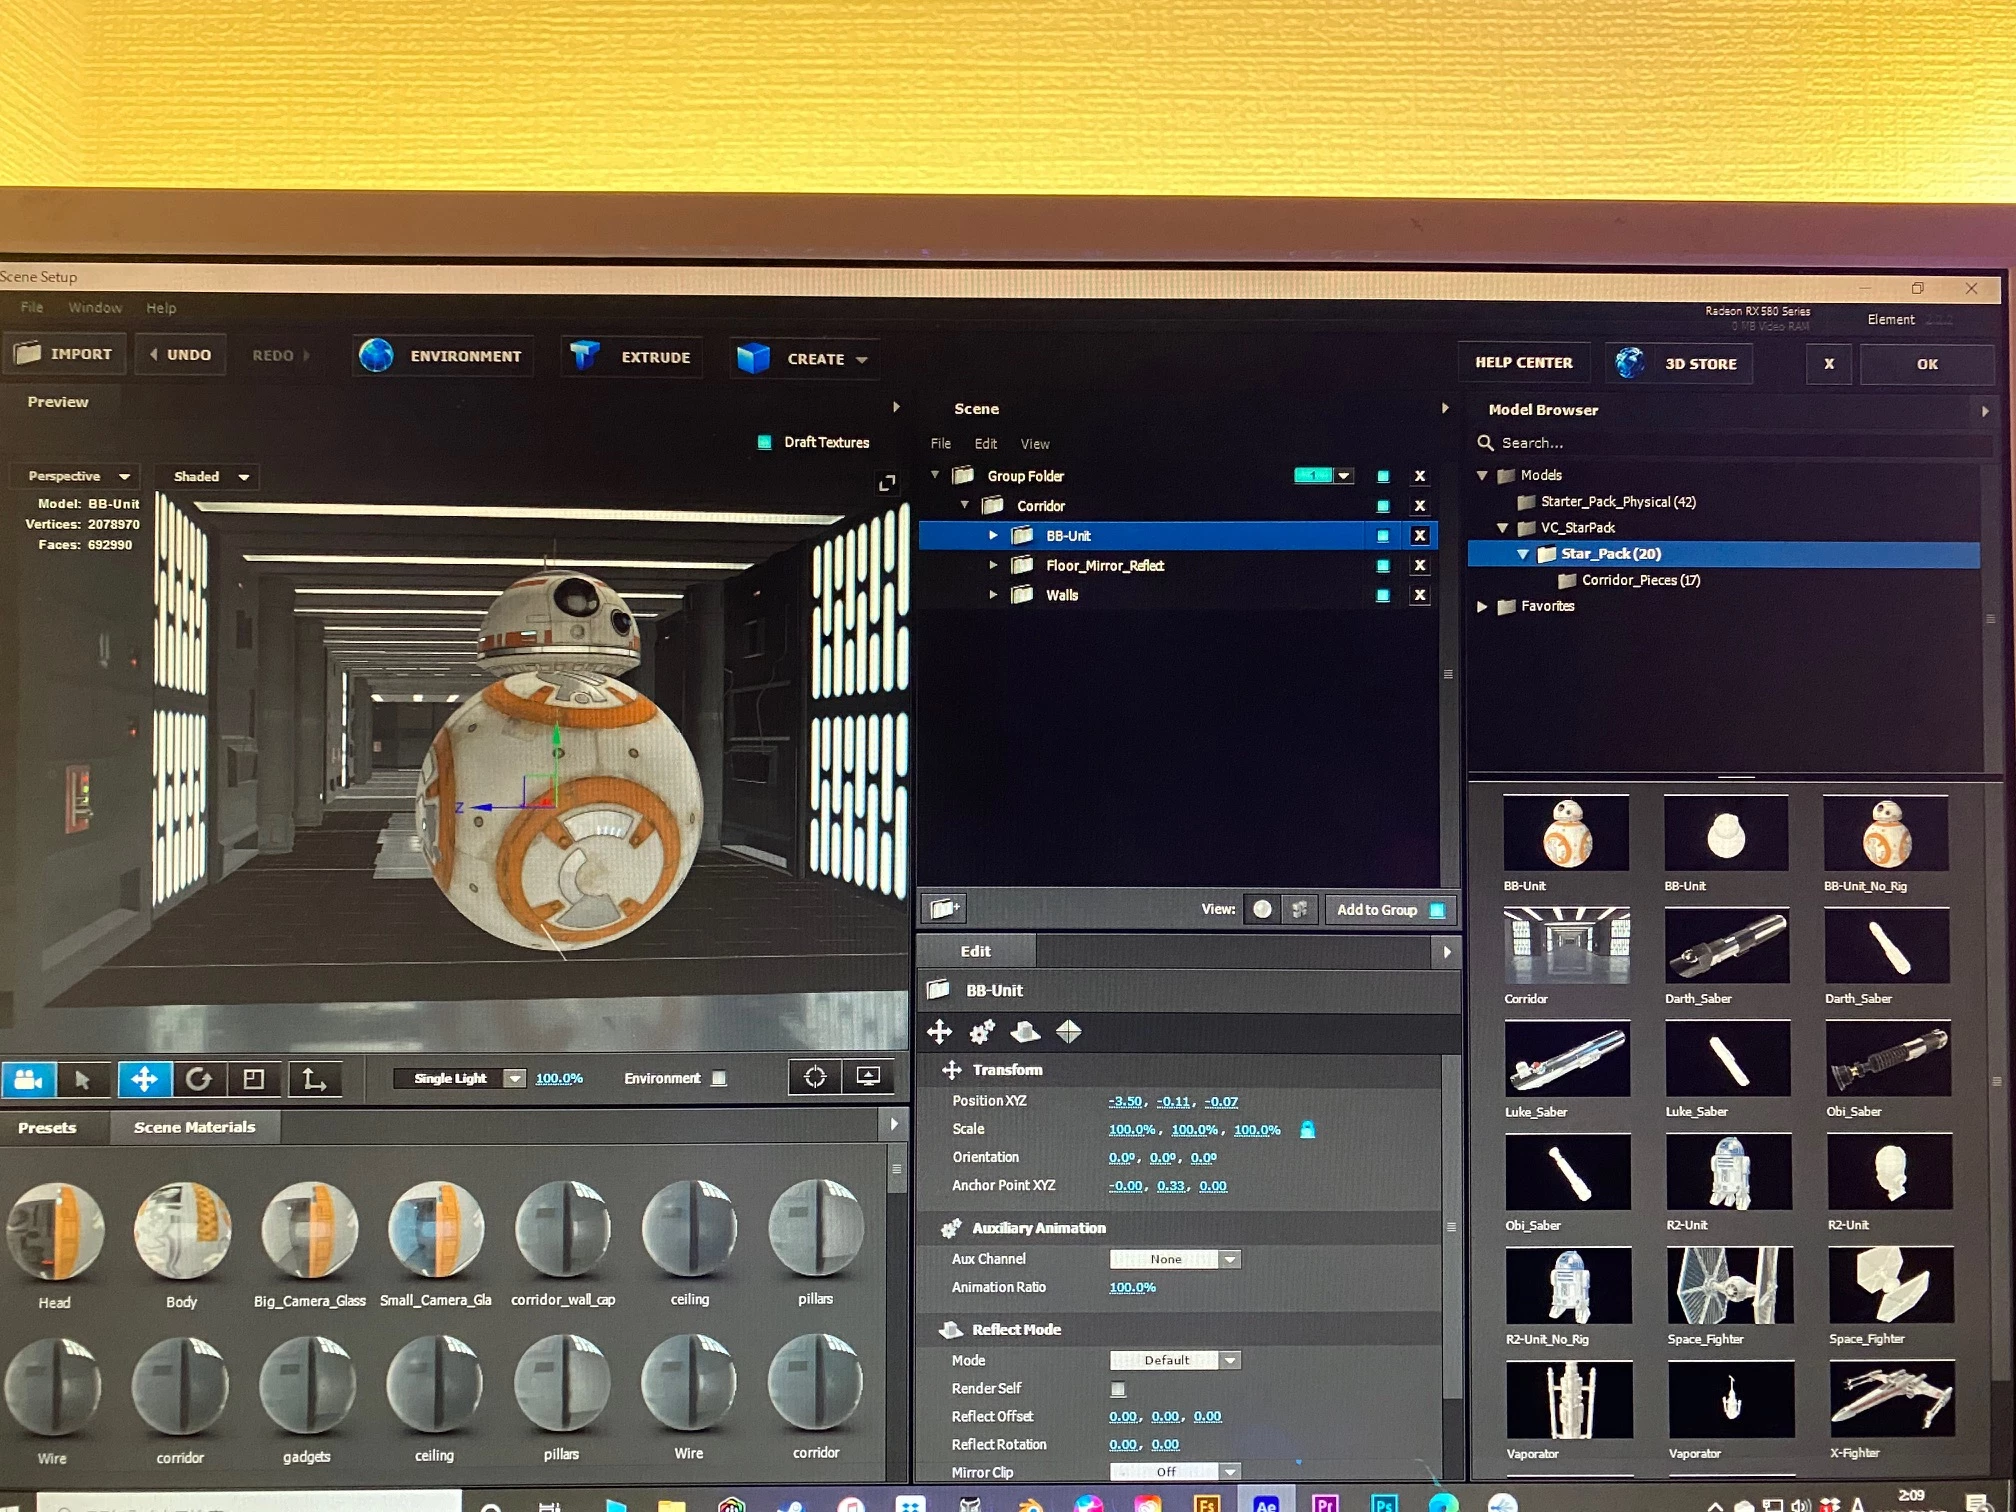2016x1512 pixels.
Task: Click the center view target icon
Action: click(815, 1077)
